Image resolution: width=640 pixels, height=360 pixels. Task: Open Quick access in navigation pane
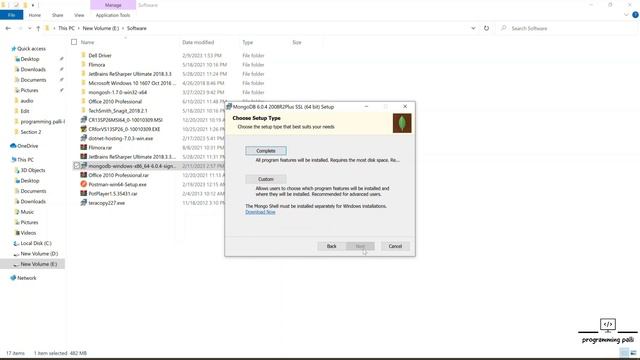31,49
